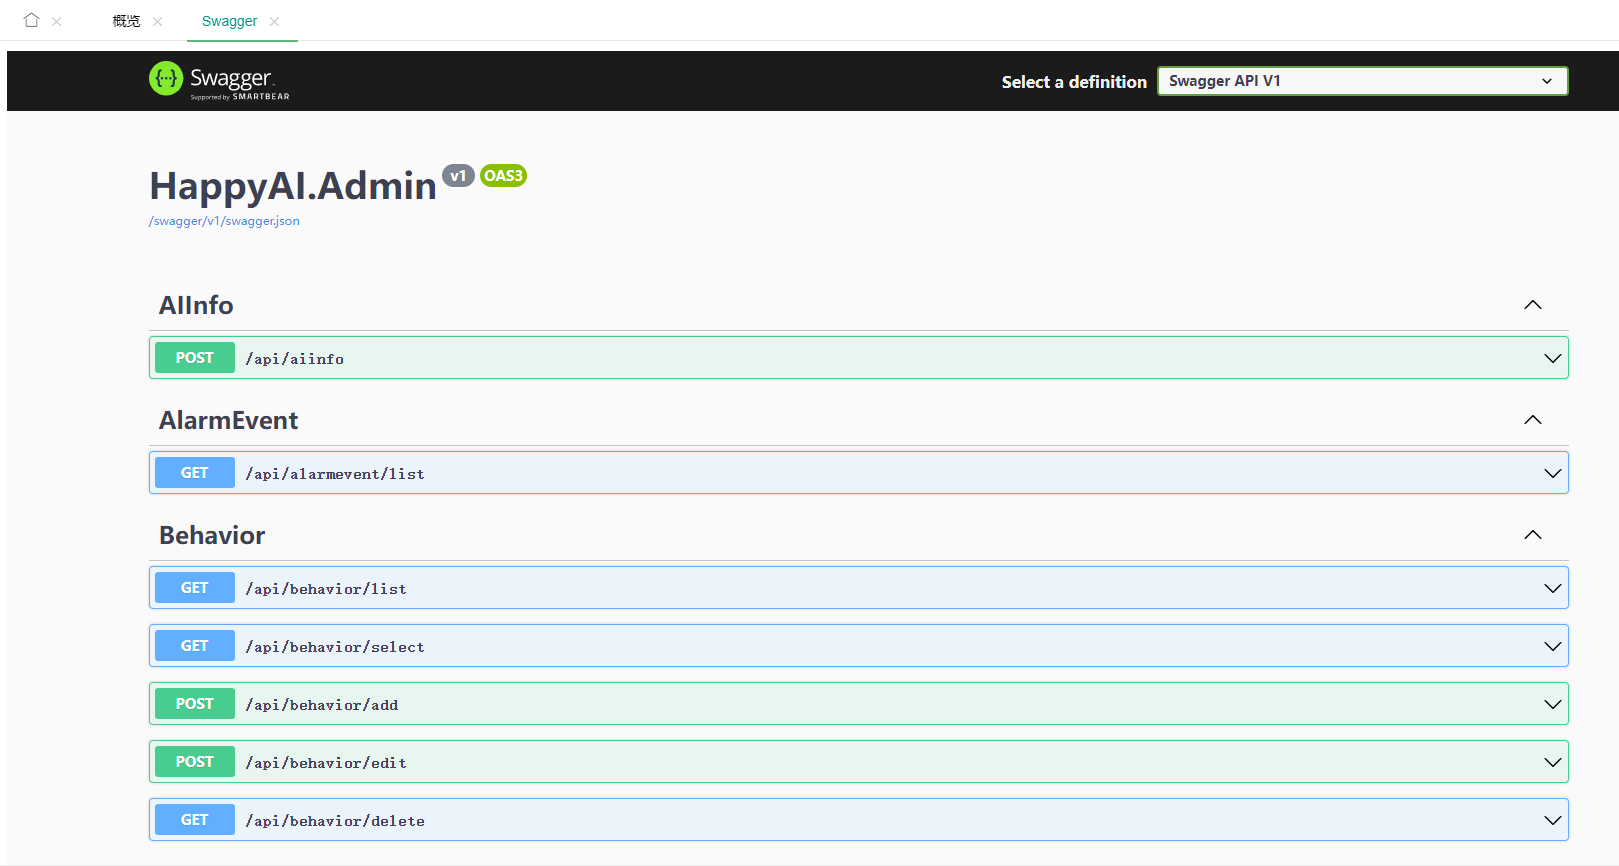Click the HappyAI.Admin title
This screenshot has height=866, width=1619.
293,186
